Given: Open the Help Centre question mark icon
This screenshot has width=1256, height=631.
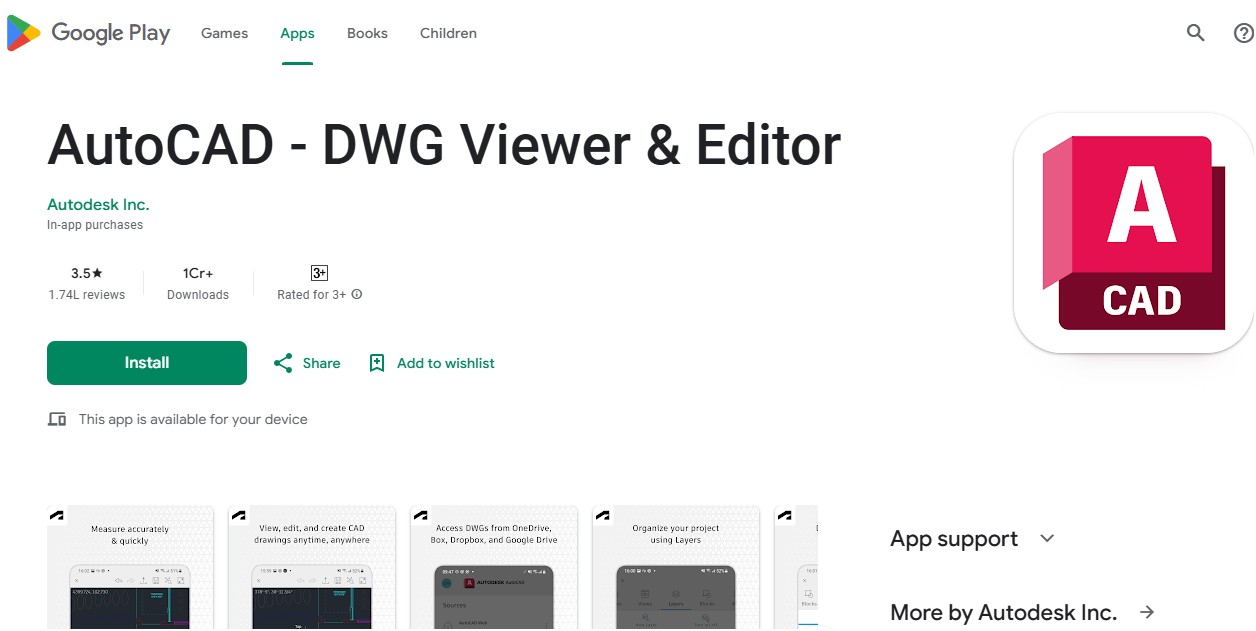Looking at the screenshot, I should (1243, 33).
